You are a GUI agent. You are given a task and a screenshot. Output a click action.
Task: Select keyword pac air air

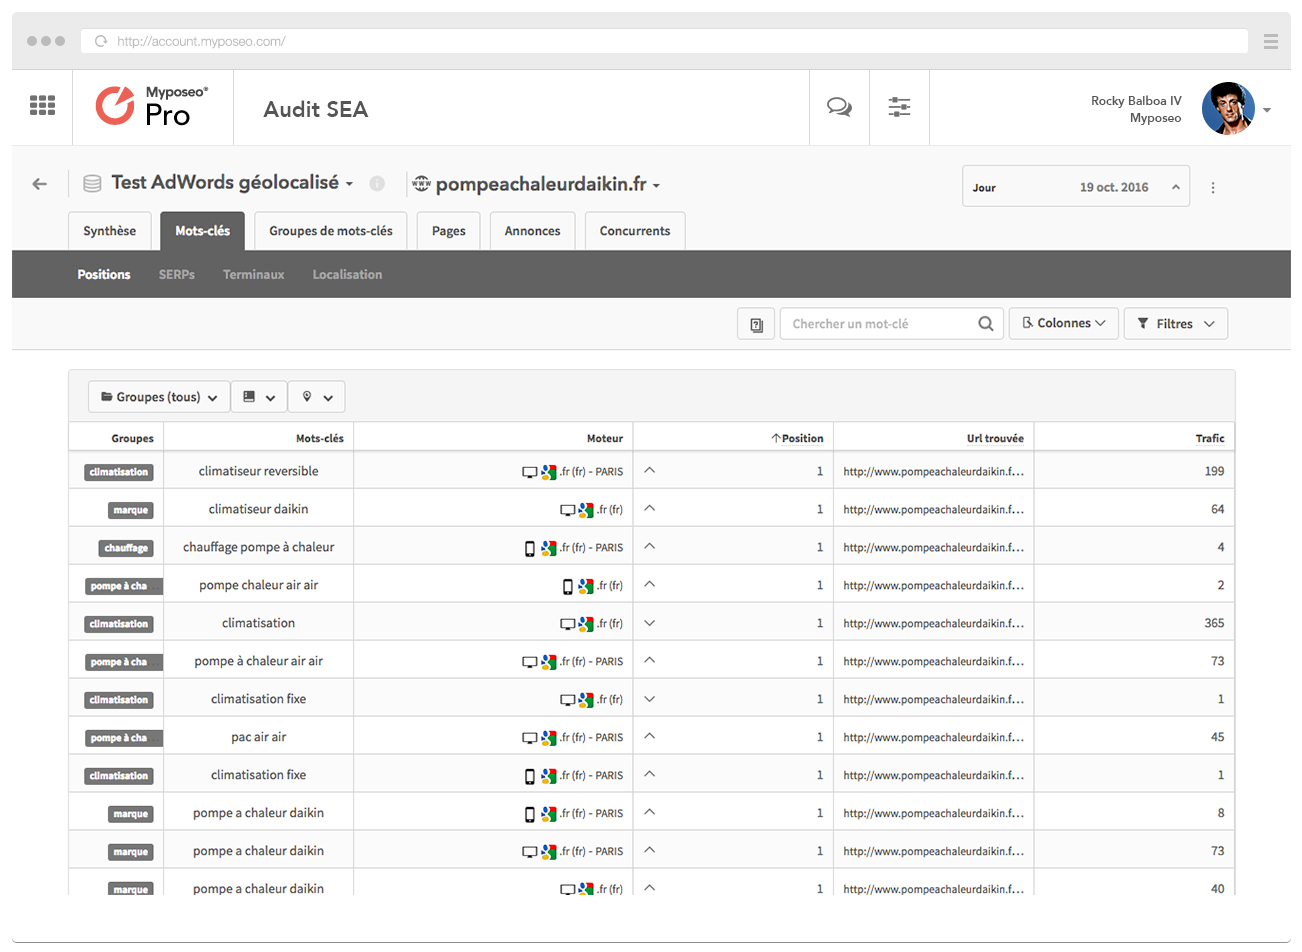pos(258,737)
